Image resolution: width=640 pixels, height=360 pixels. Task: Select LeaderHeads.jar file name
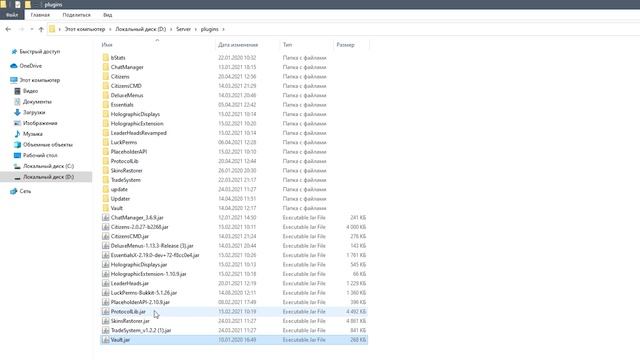click(x=129, y=283)
